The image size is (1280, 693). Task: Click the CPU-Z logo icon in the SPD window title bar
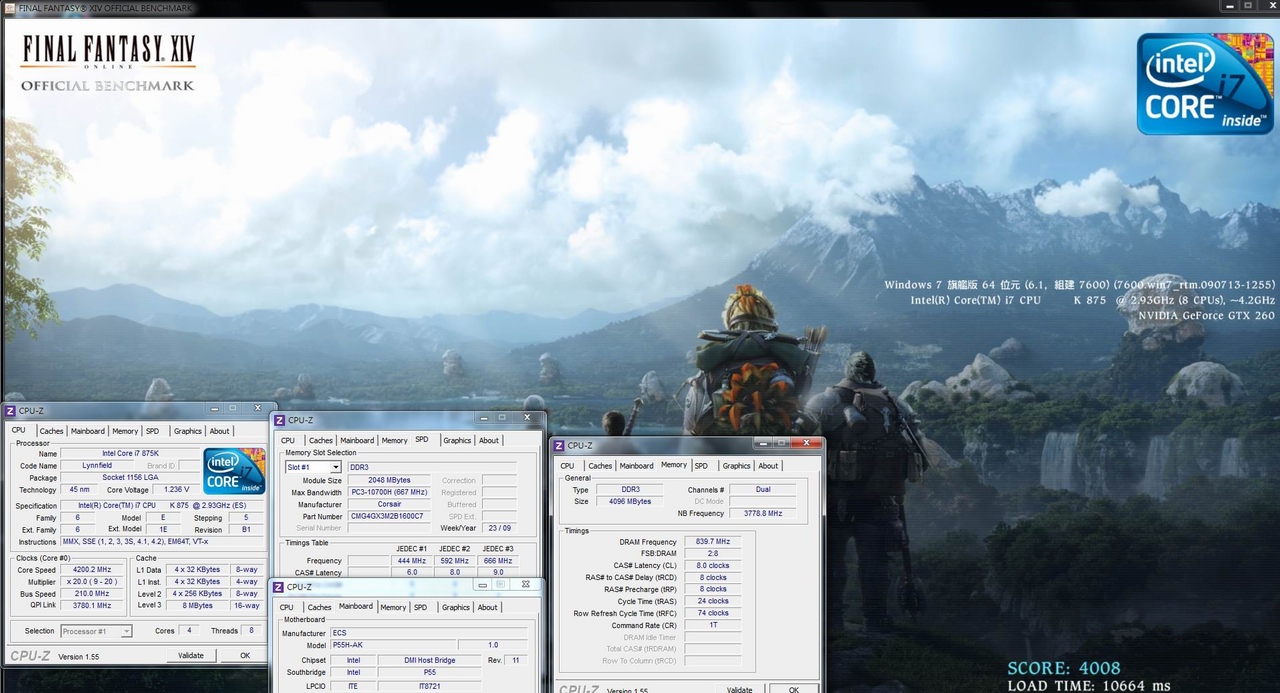tap(279, 420)
